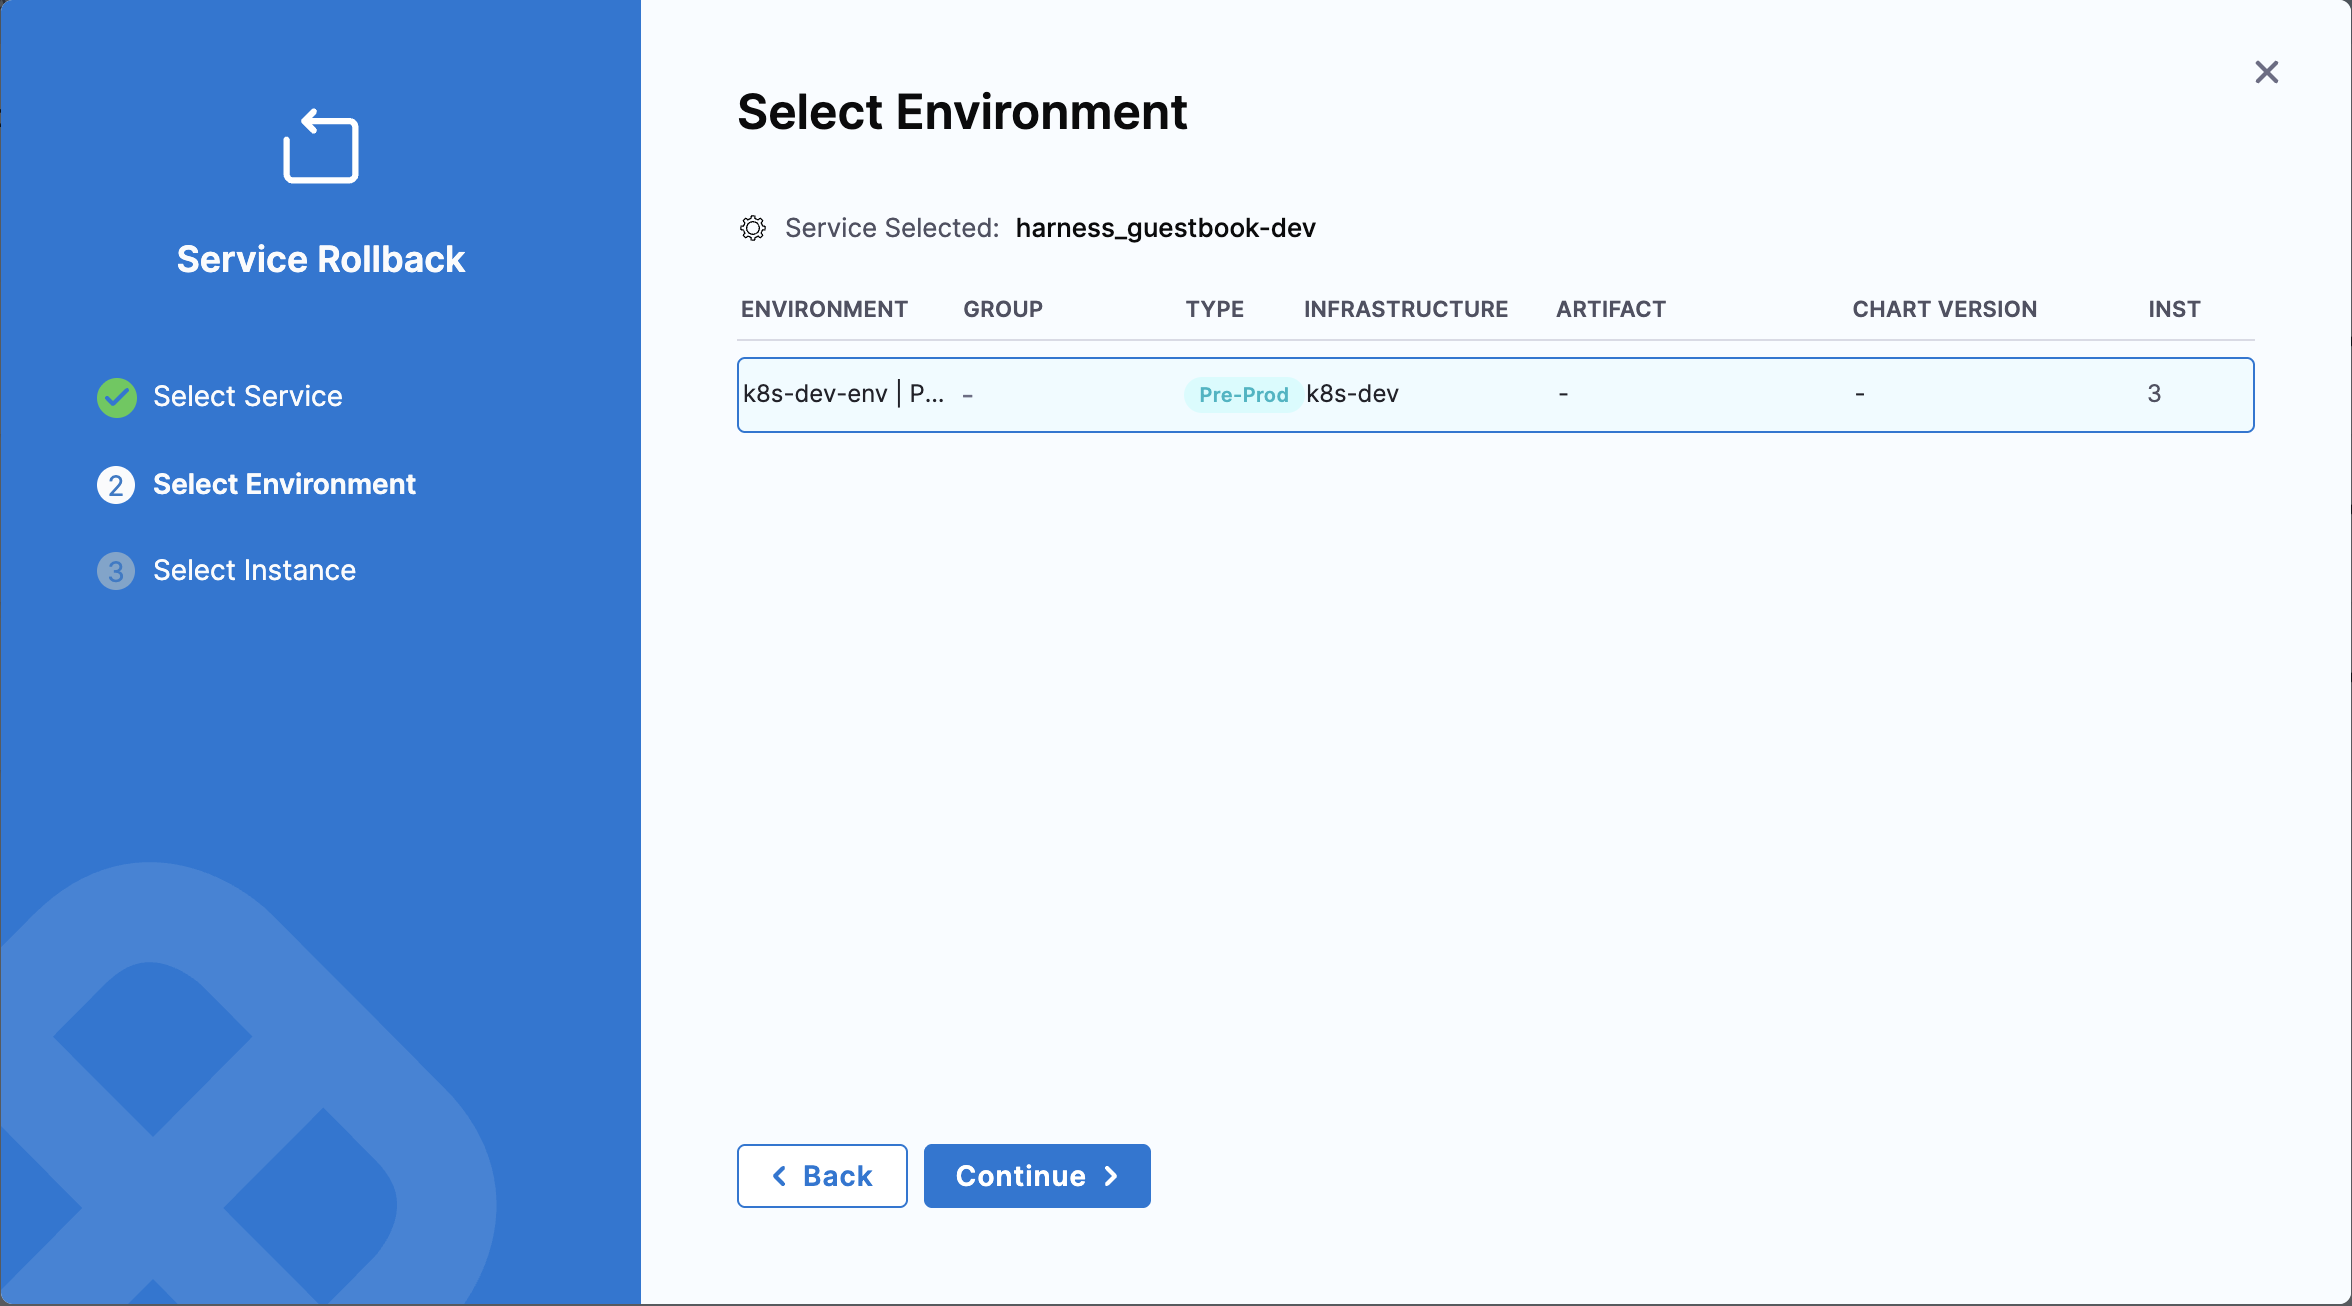Click the CHART VERSION column header

point(1944,309)
